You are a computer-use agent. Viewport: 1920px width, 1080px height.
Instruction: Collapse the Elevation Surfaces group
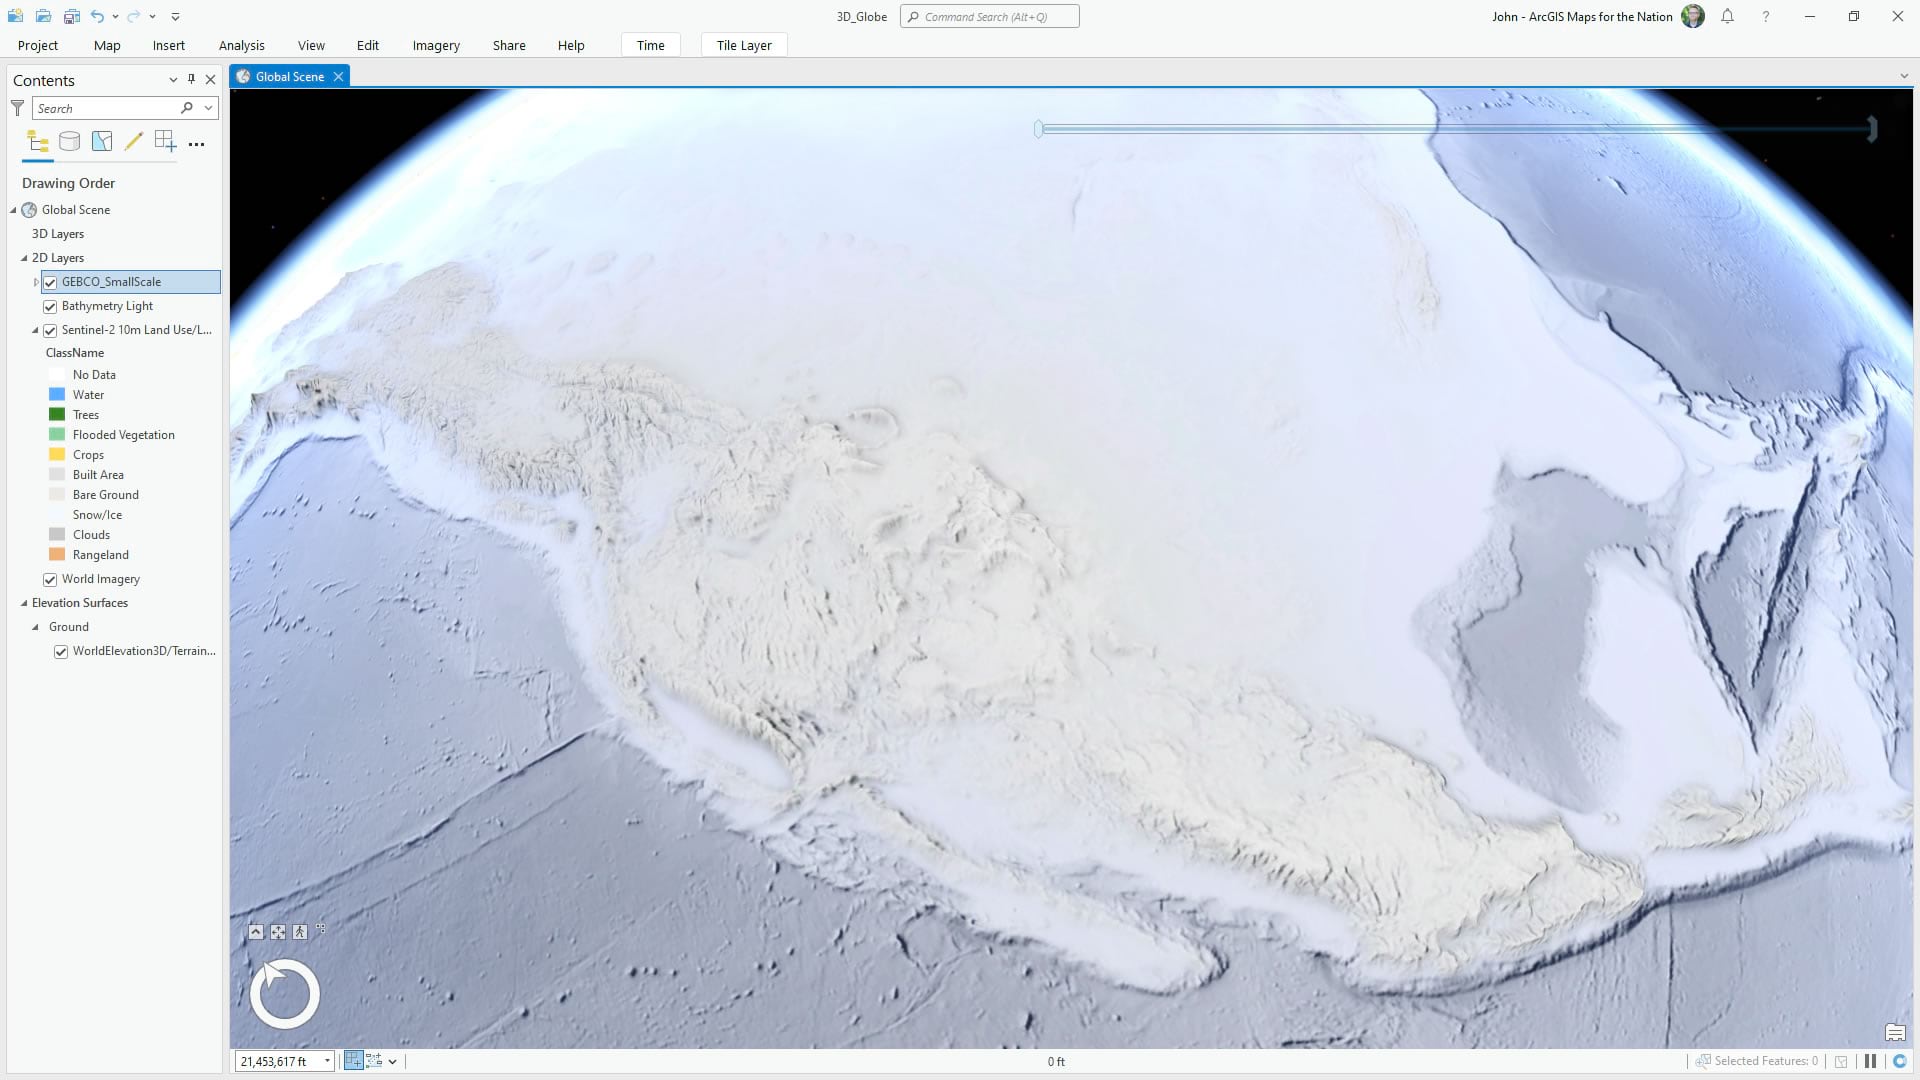[x=24, y=603]
